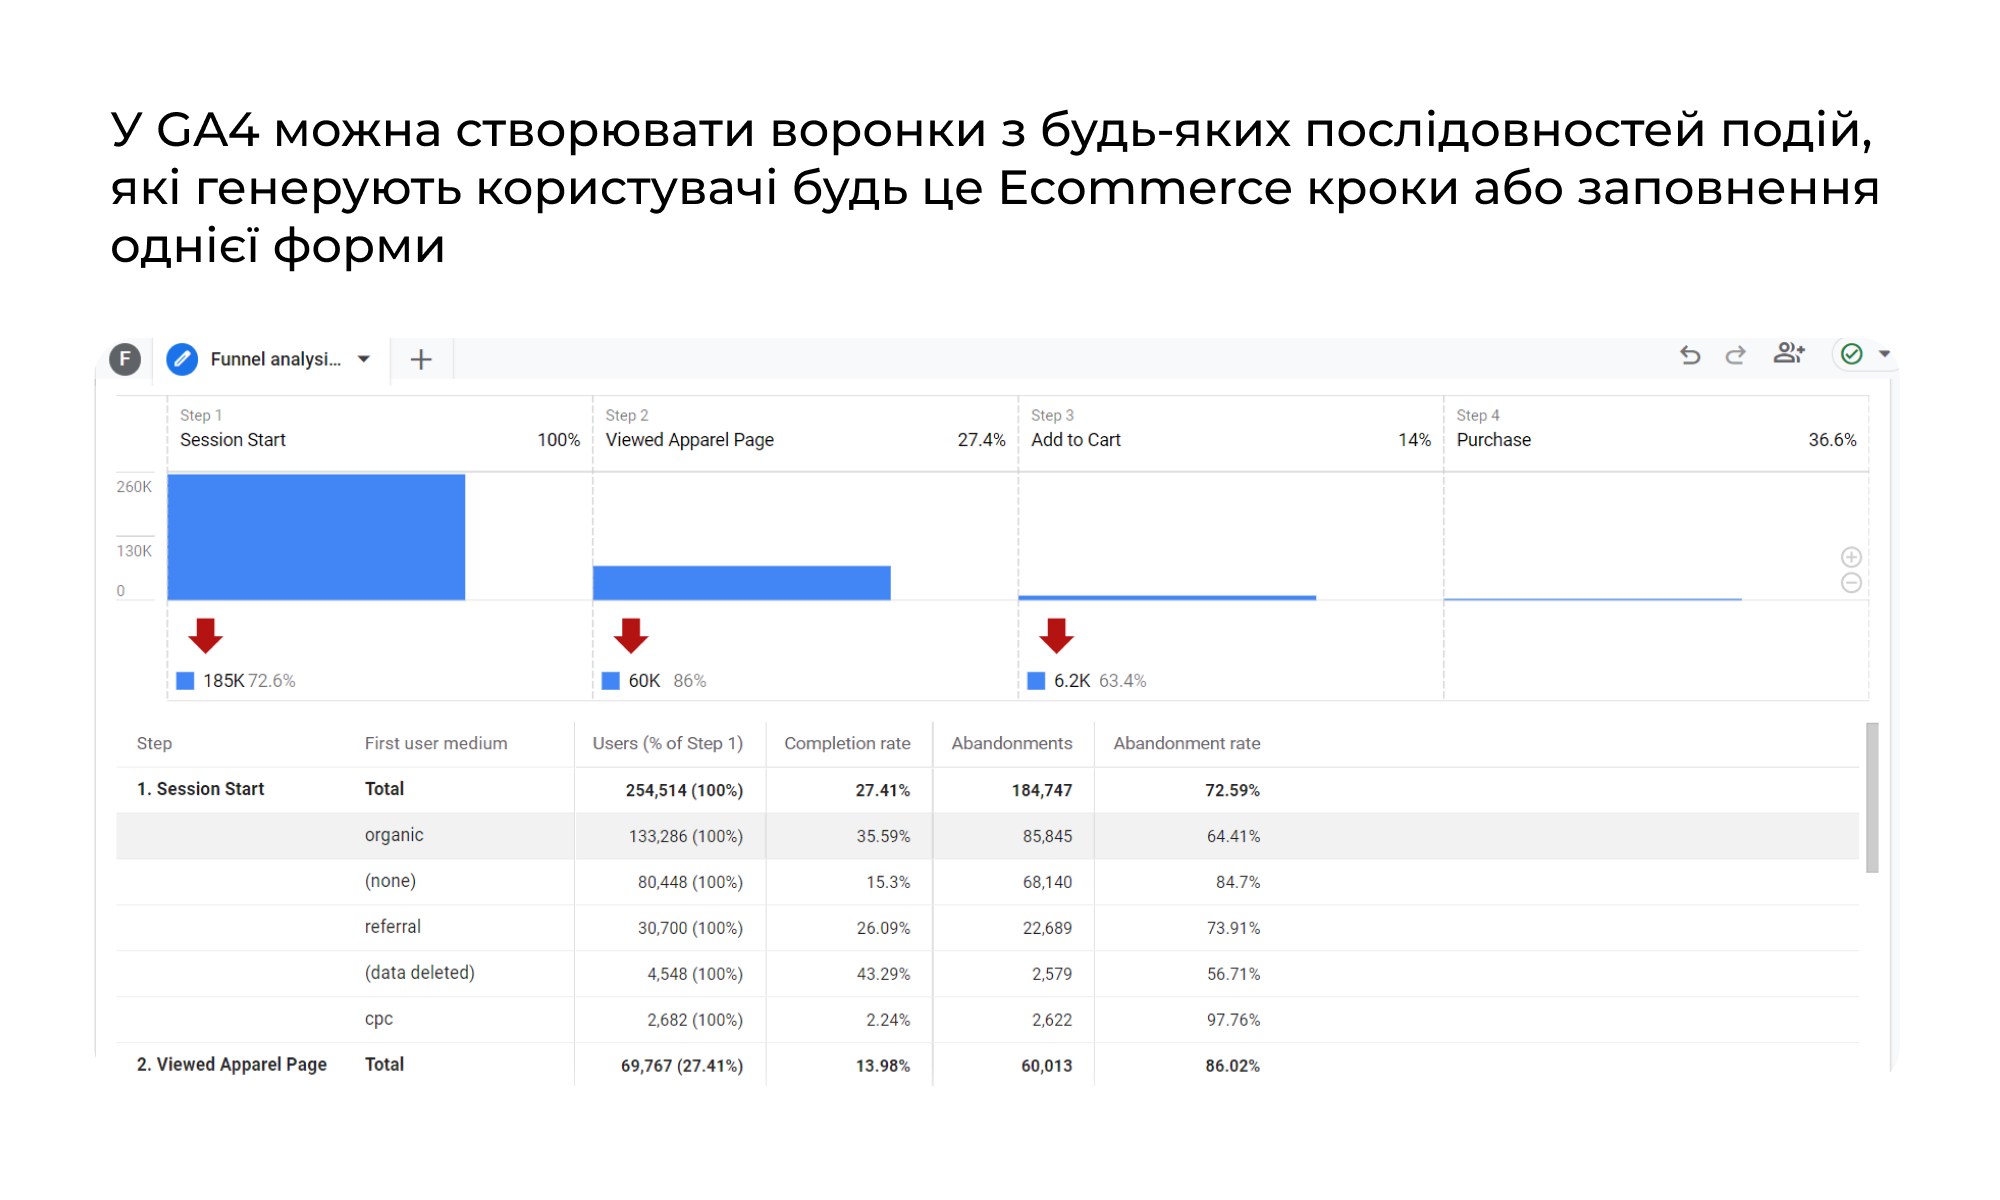Select the organic medium row

(x=987, y=836)
